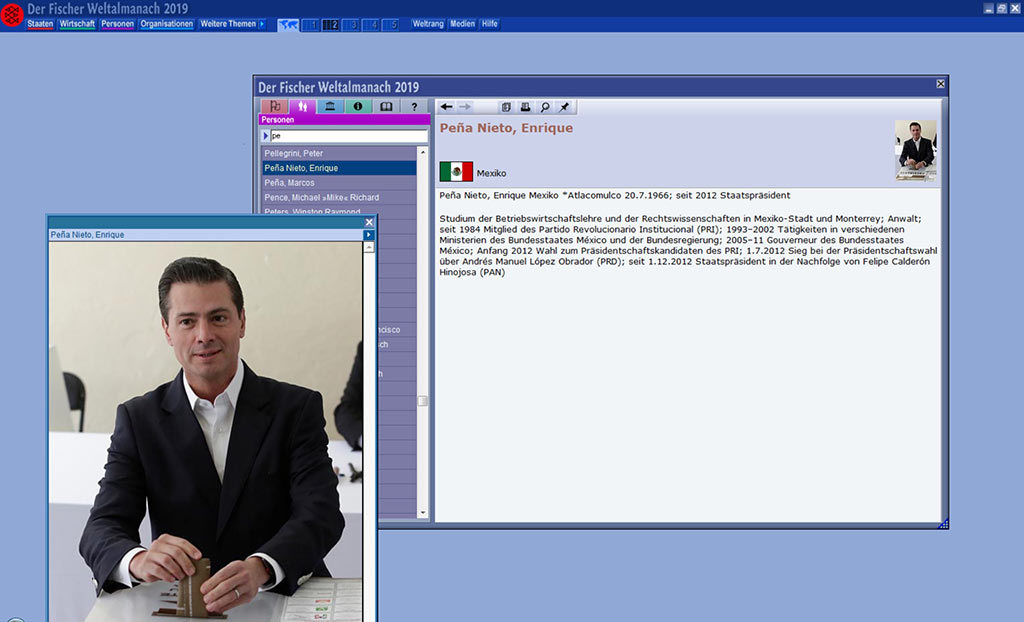Screen dimensions: 1024x622
Task: Switch to window slot 5
Action: coord(391,25)
